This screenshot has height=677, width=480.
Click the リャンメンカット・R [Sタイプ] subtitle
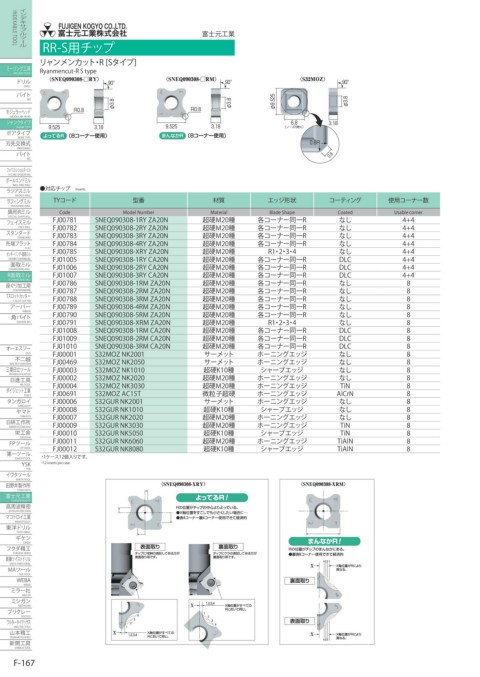[x=88, y=63]
